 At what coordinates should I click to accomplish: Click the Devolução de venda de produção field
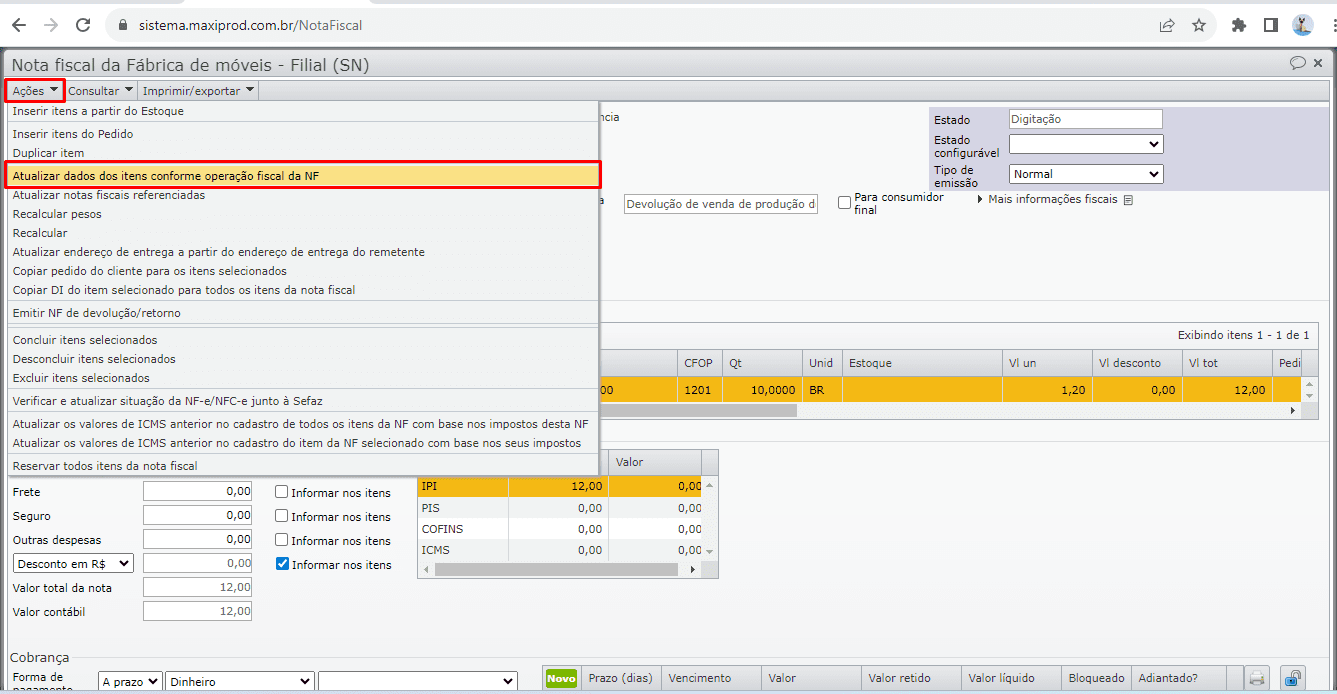point(721,204)
